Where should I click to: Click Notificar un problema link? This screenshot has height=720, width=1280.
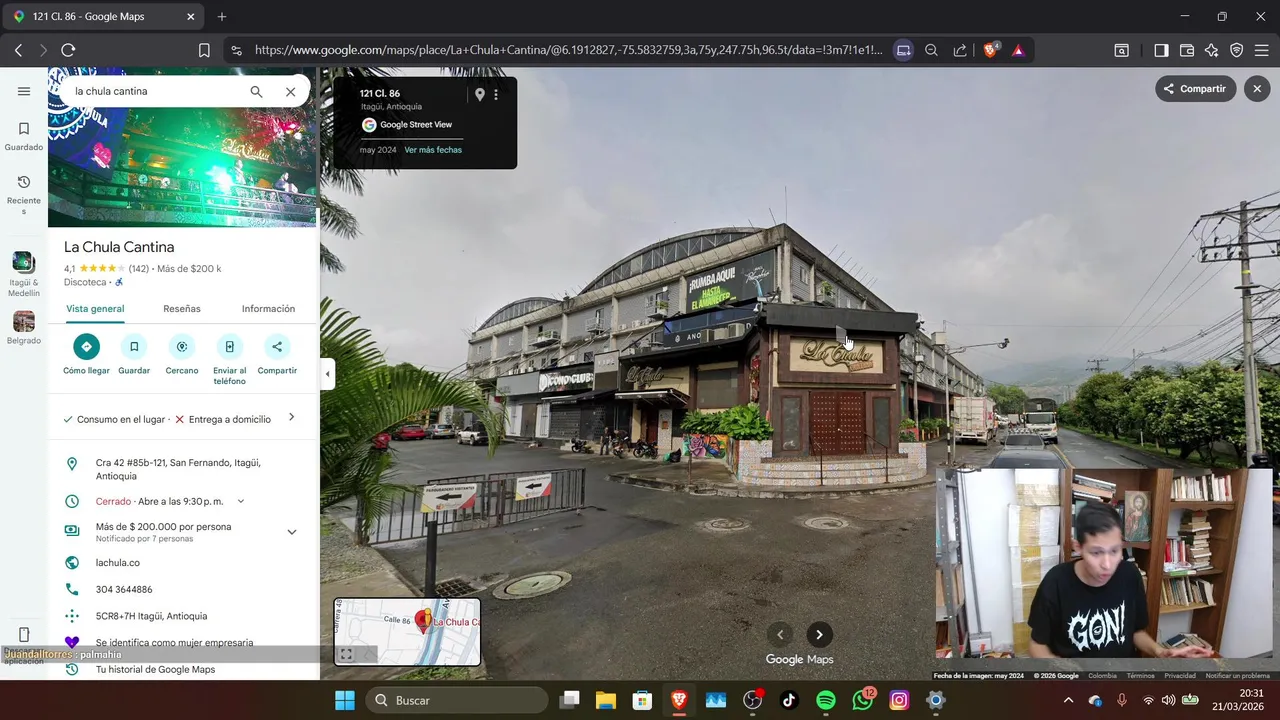click(x=1237, y=676)
